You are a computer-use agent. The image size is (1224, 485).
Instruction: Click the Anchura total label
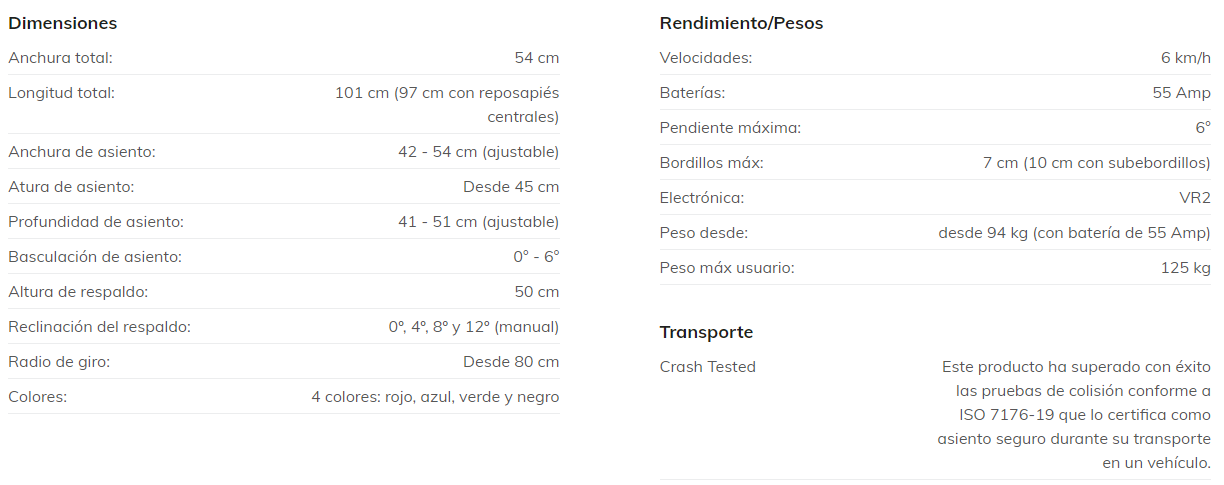point(60,58)
